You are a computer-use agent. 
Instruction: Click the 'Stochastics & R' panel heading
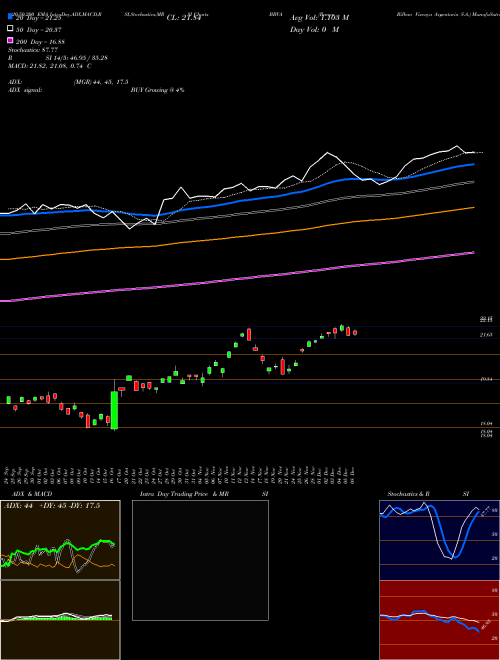(408, 494)
